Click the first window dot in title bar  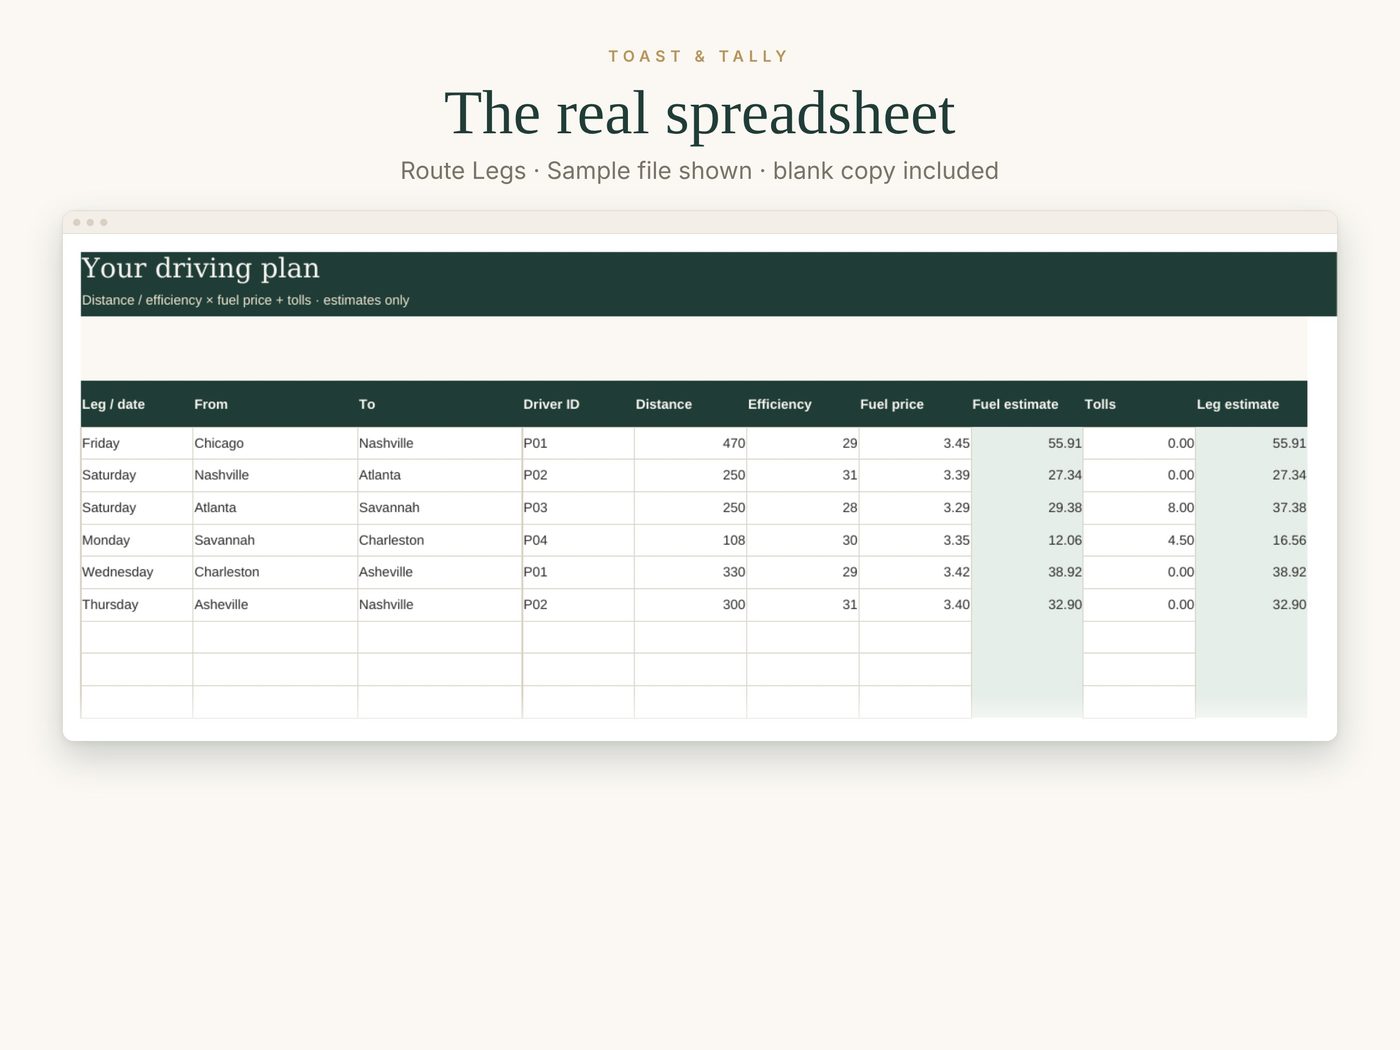tap(77, 222)
